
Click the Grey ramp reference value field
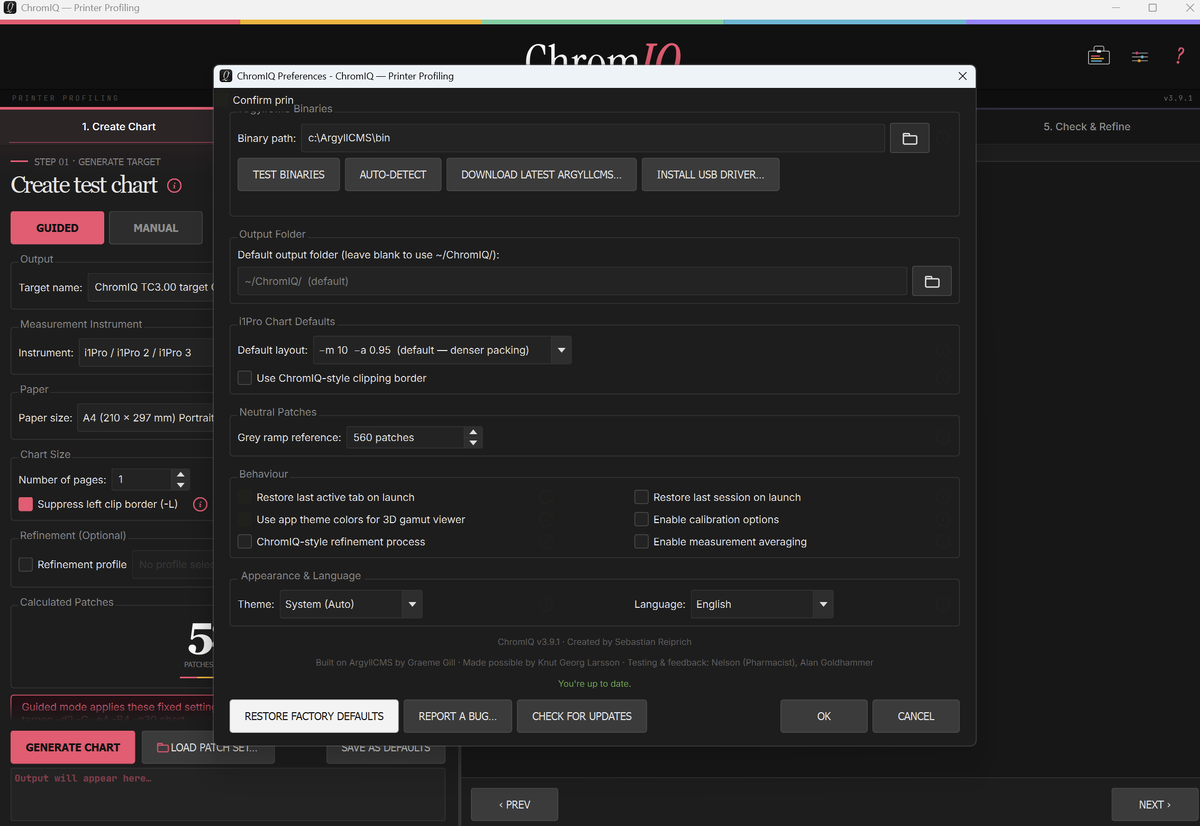[x=405, y=437]
